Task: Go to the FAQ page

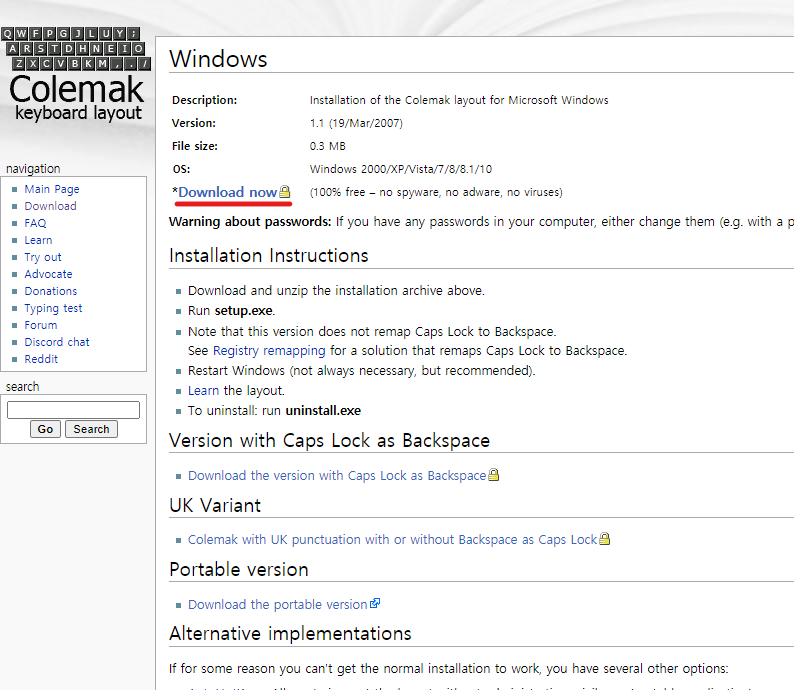Action: click(35, 223)
